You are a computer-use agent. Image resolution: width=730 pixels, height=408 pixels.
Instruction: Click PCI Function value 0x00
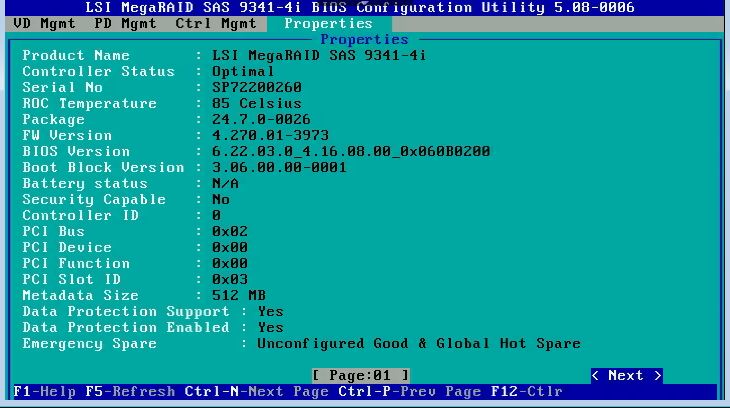click(x=230, y=263)
